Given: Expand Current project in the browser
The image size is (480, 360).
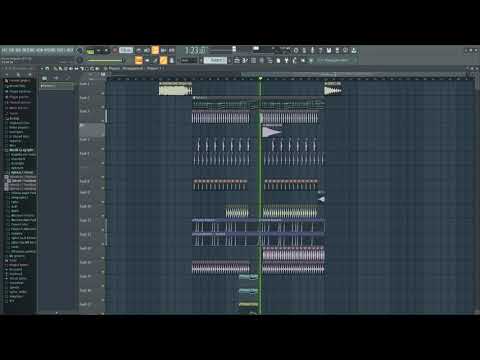Looking at the screenshot, I should (18, 81).
